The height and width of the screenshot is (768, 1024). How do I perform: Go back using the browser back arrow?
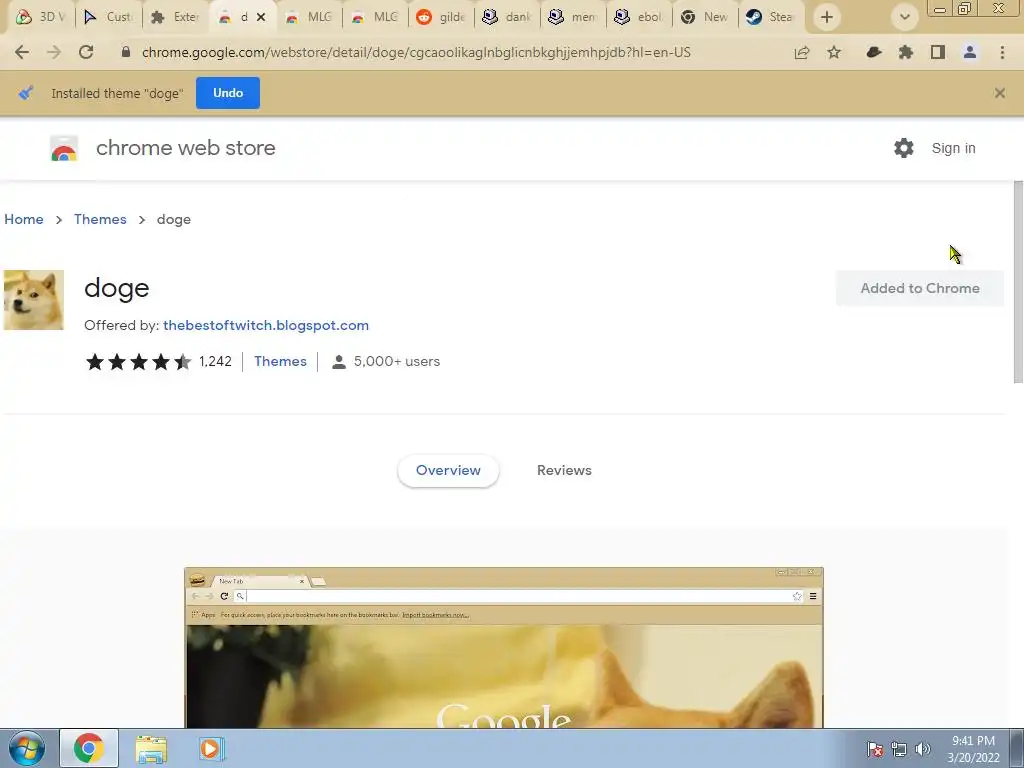coord(22,52)
